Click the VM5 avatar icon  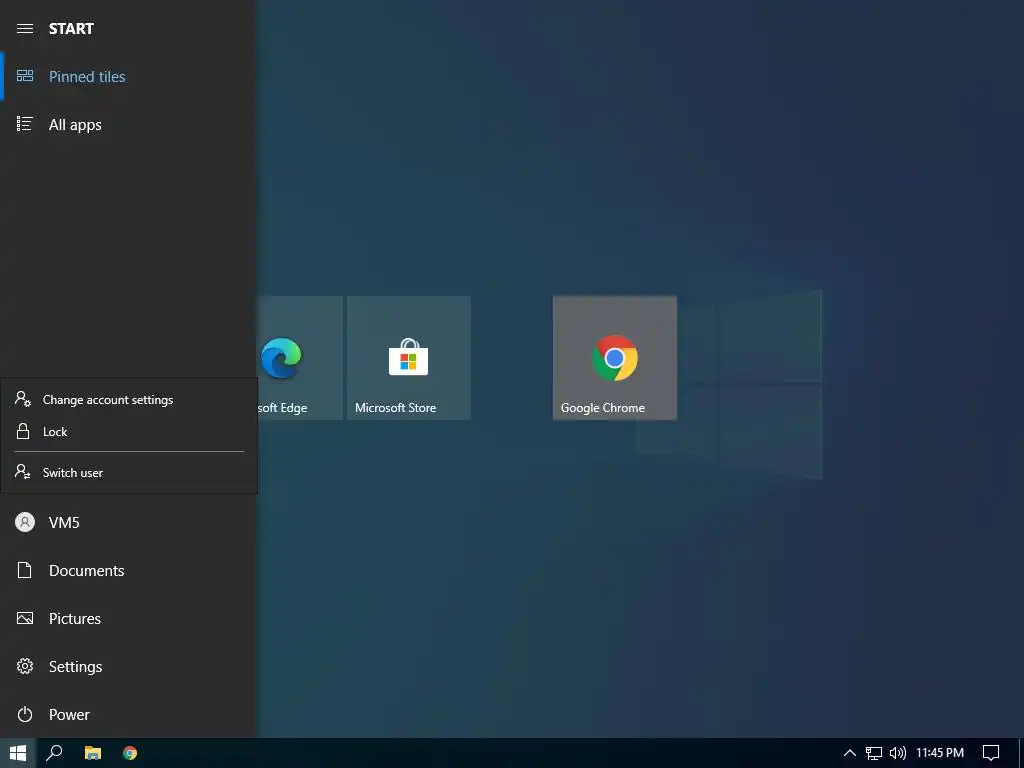click(x=25, y=522)
